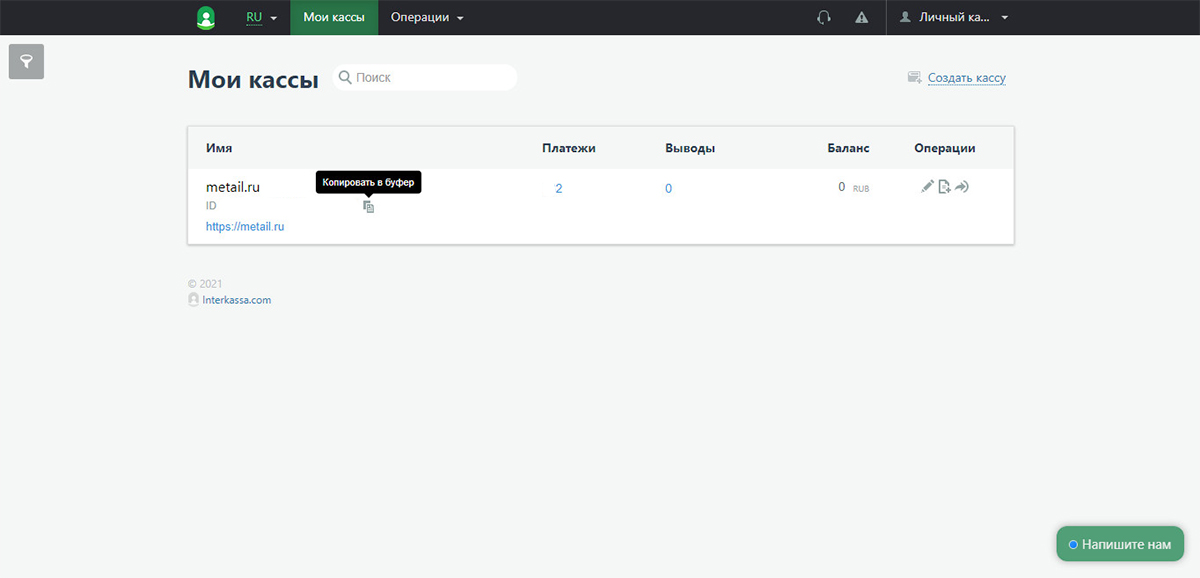Click the payments count 2

pyautogui.click(x=559, y=188)
